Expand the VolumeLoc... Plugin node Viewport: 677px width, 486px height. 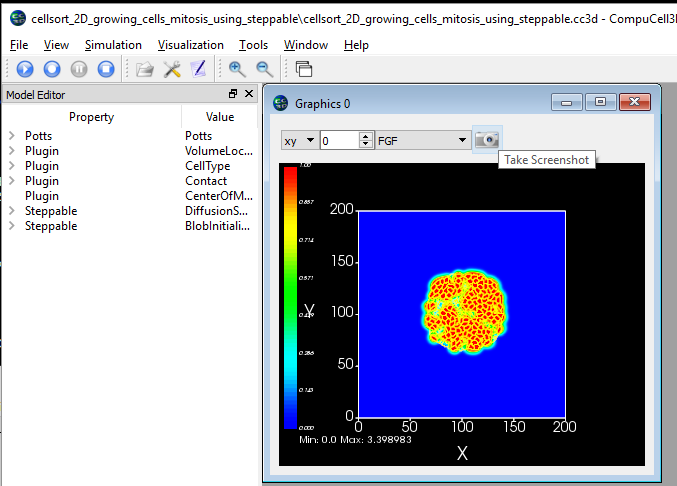click(12, 151)
